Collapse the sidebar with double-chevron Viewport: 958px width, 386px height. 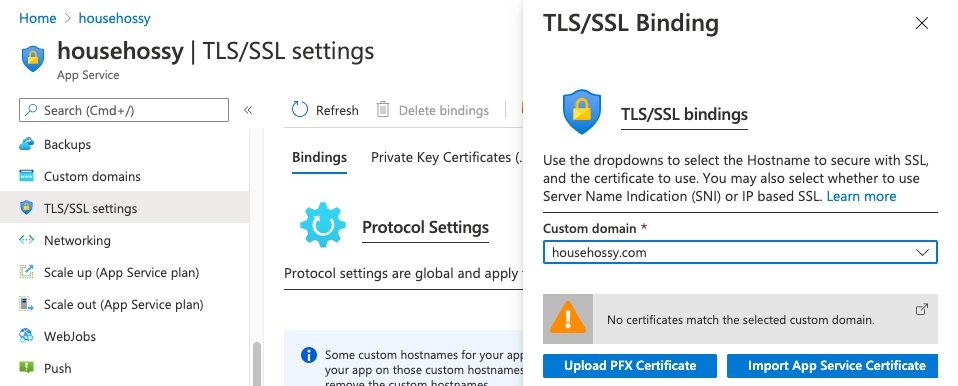[248, 110]
